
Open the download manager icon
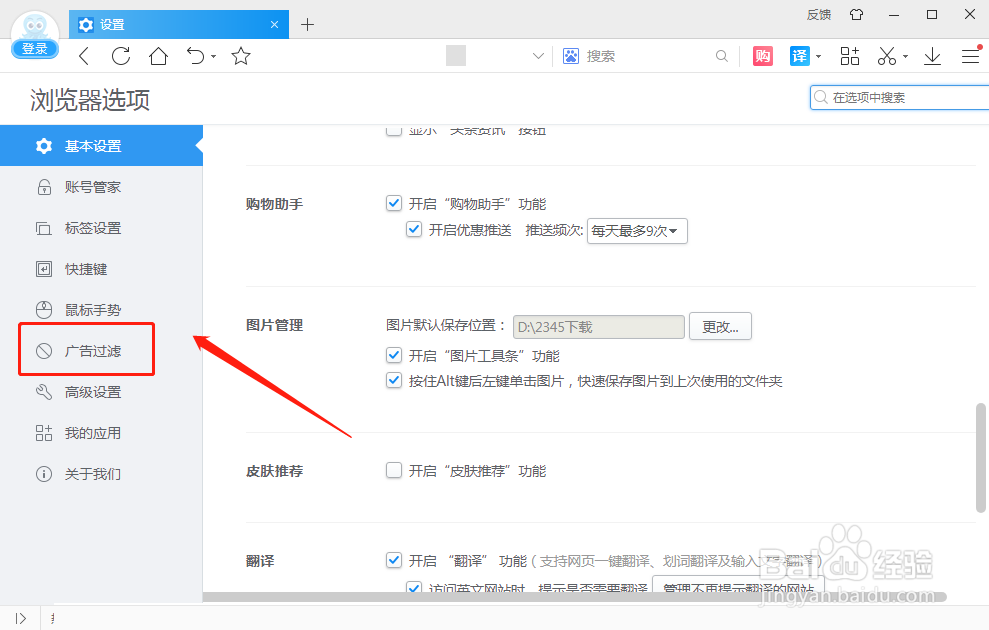[x=932, y=56]
